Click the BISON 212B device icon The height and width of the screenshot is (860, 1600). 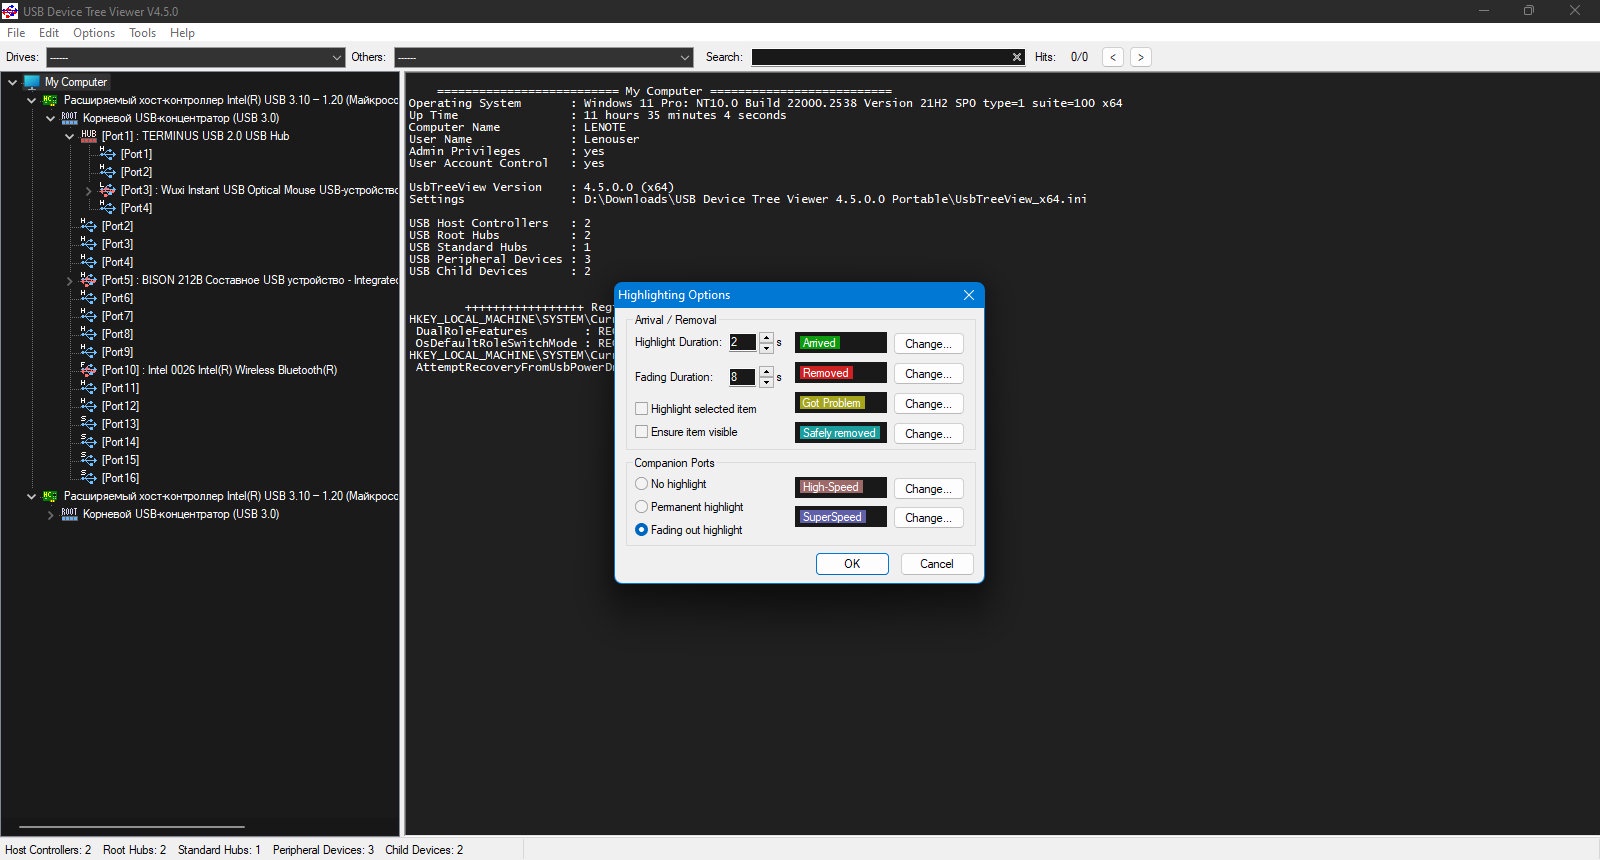pyautogui.click(x=89, y=280)
